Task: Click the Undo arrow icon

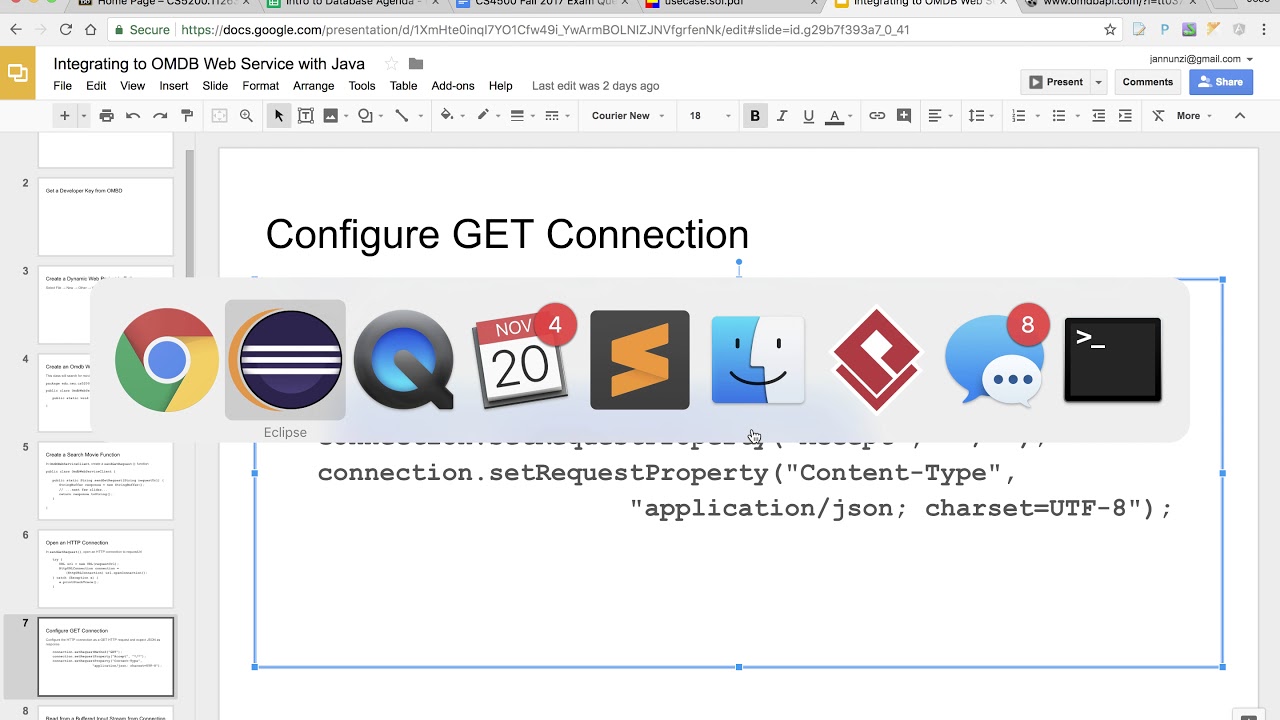Action: click(133, 116)
